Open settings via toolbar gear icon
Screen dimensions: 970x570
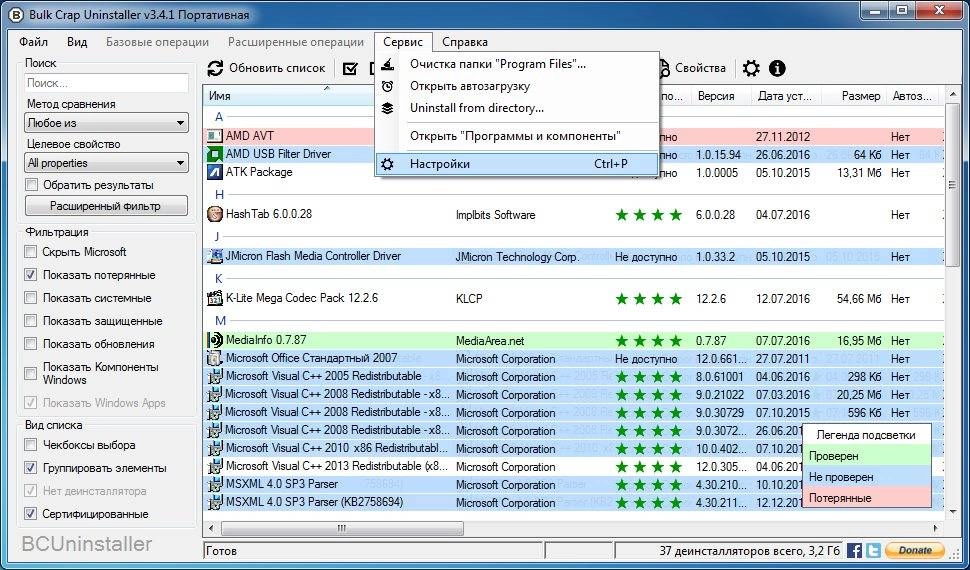(751, 68)
